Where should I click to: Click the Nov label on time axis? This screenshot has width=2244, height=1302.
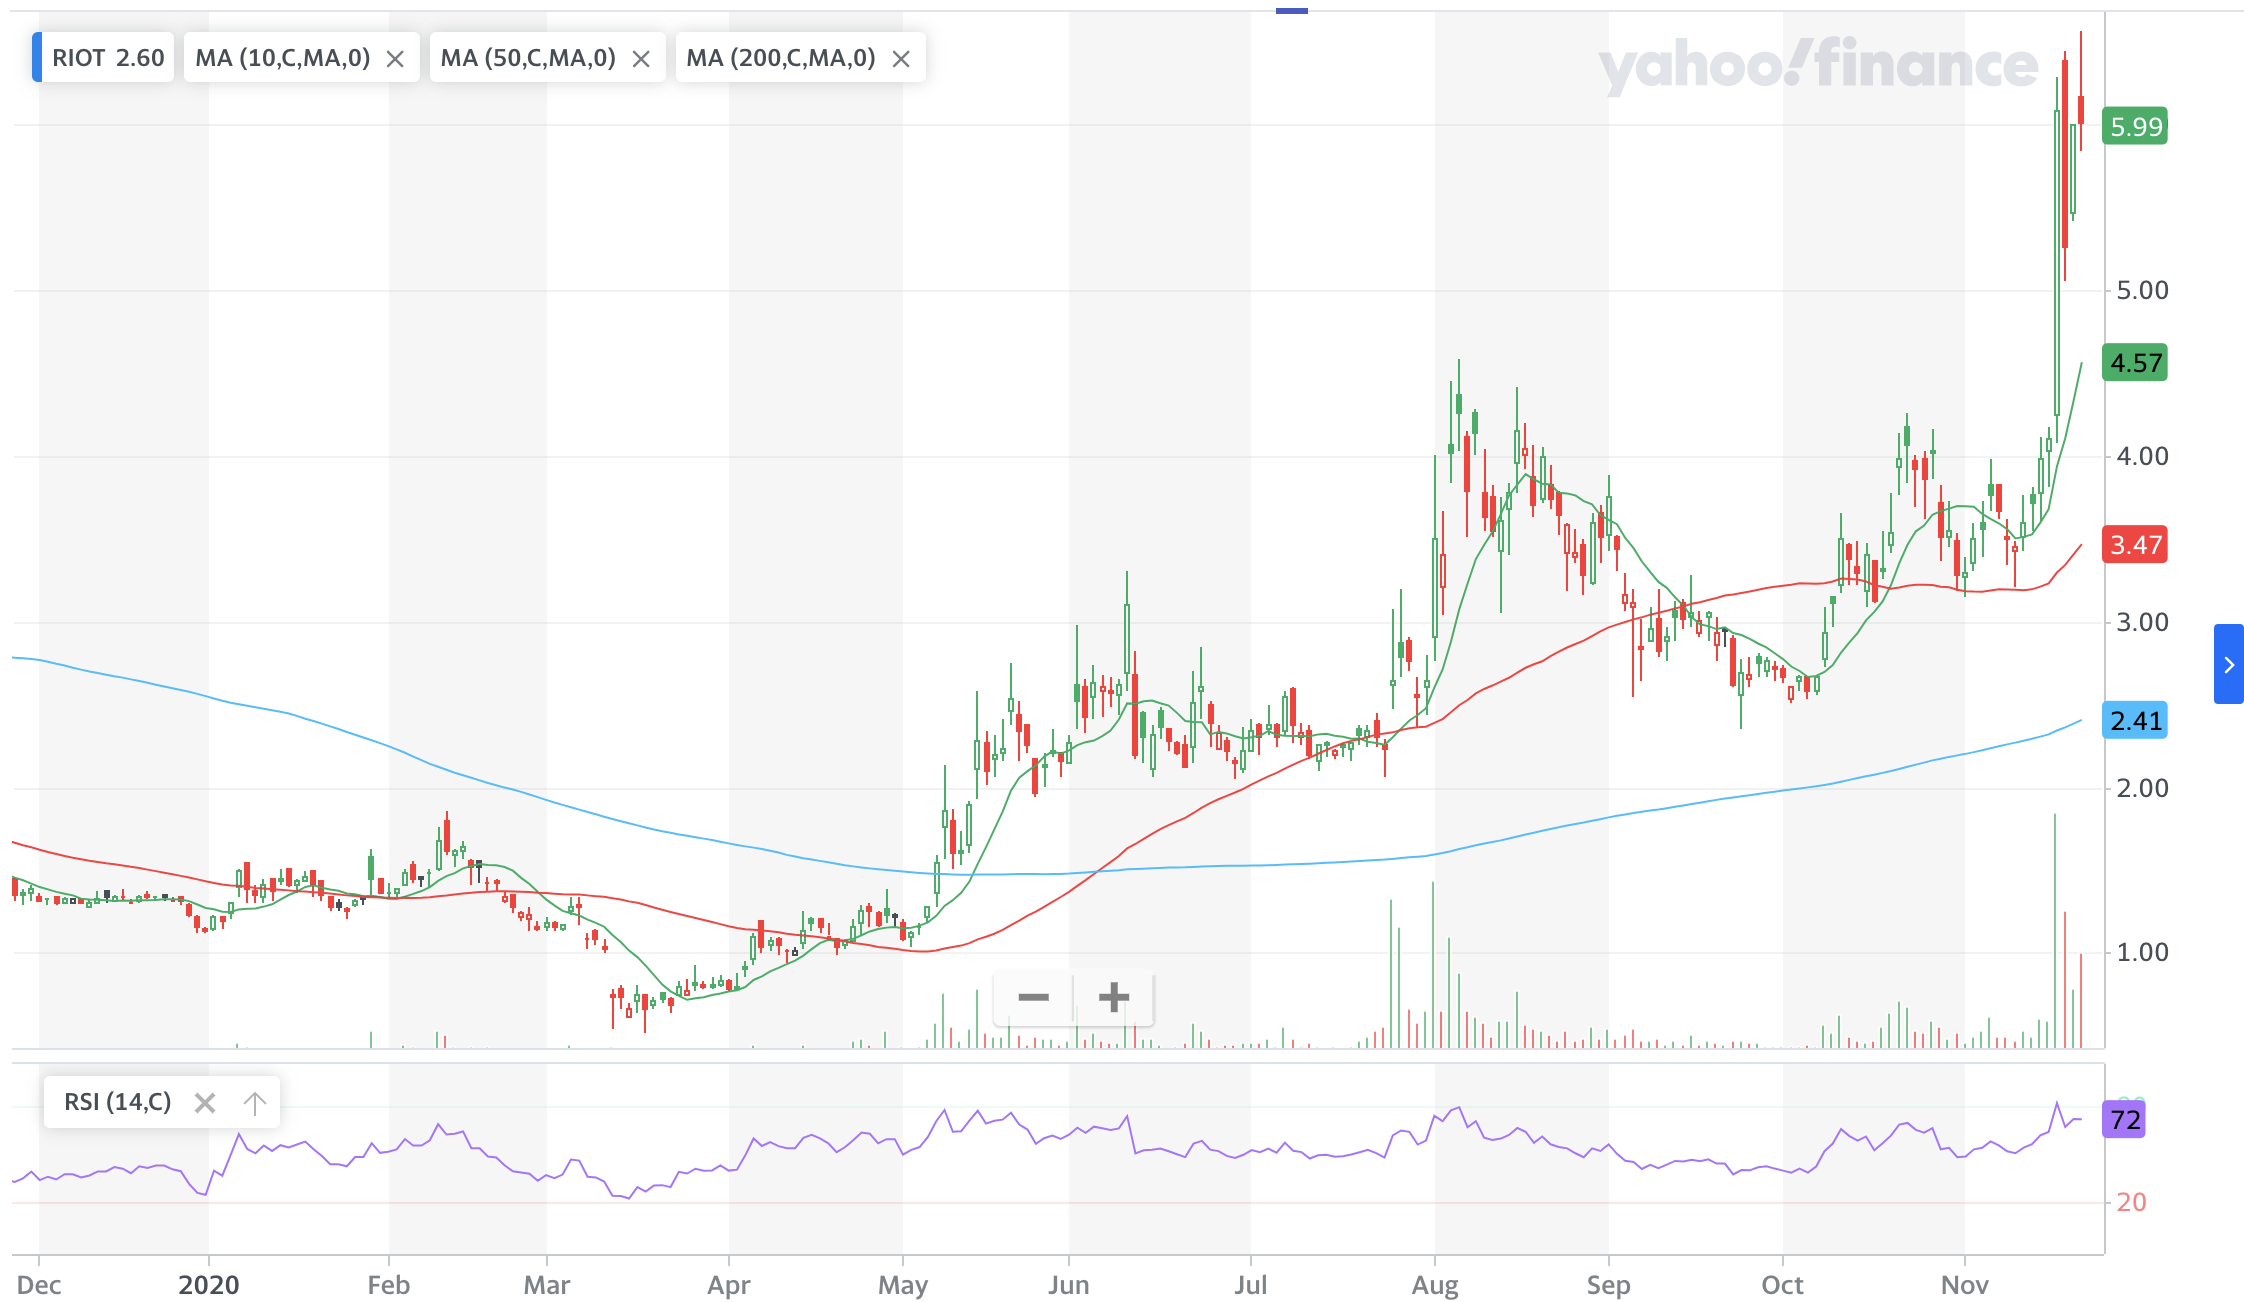coord(1964,1285)
